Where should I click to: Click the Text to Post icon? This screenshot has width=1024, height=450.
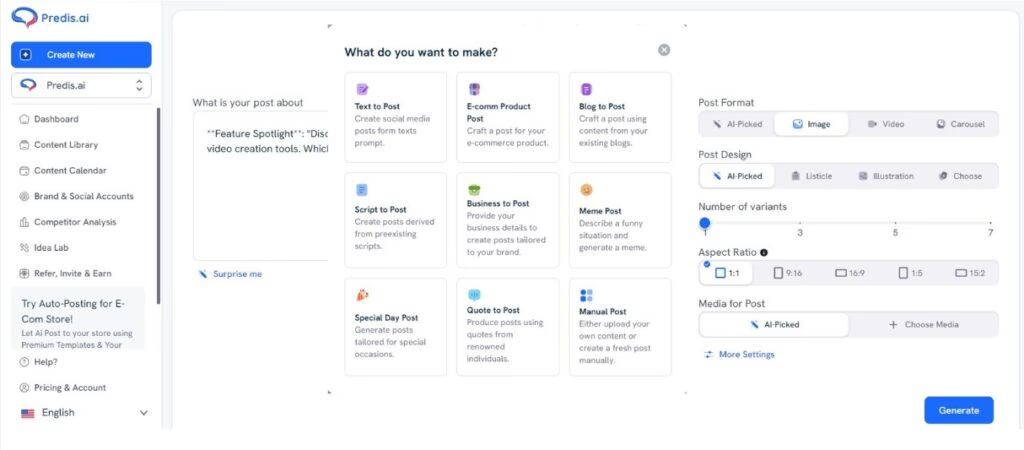tap(362, 89)
